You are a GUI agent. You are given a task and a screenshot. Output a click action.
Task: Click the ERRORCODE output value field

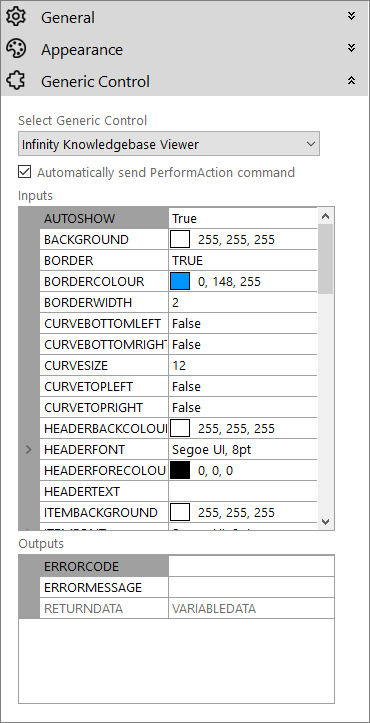(251, 566)
